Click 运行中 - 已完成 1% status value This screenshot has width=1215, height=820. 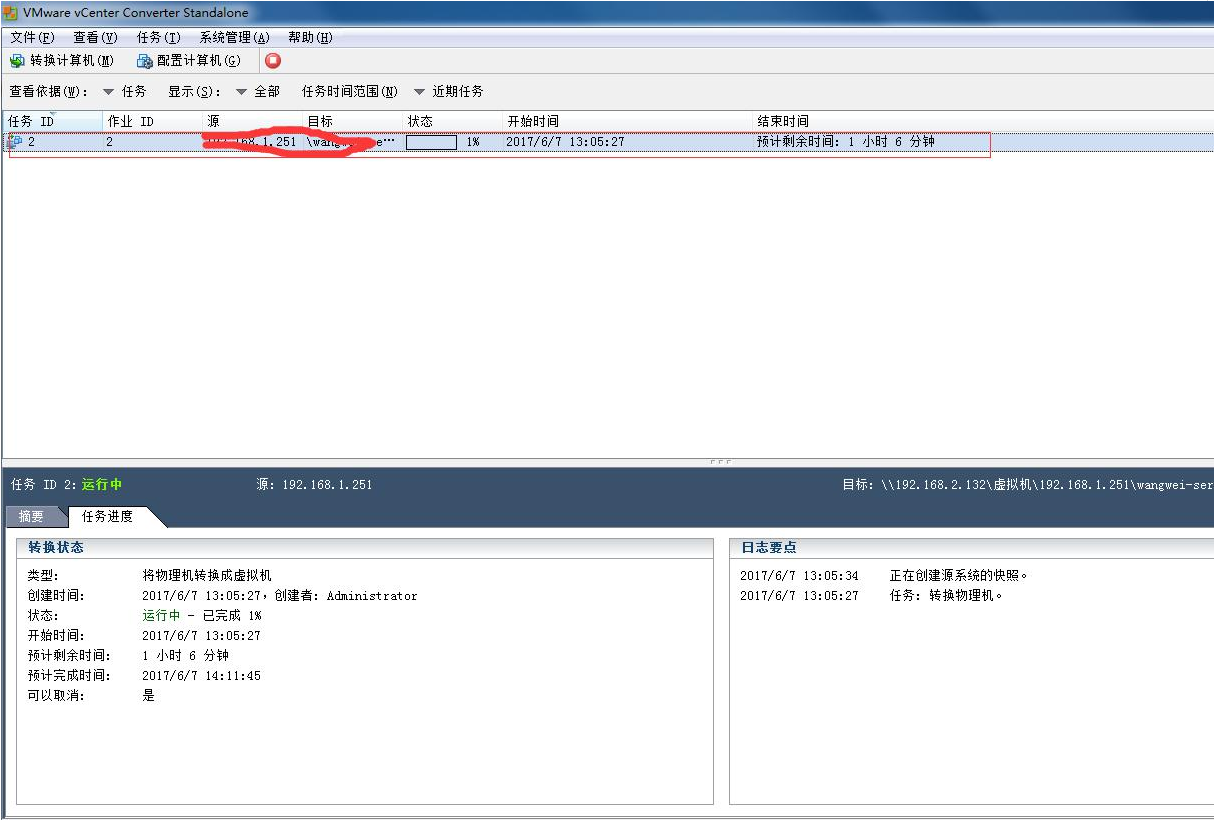pyautogui.click(x=201, y=616)
